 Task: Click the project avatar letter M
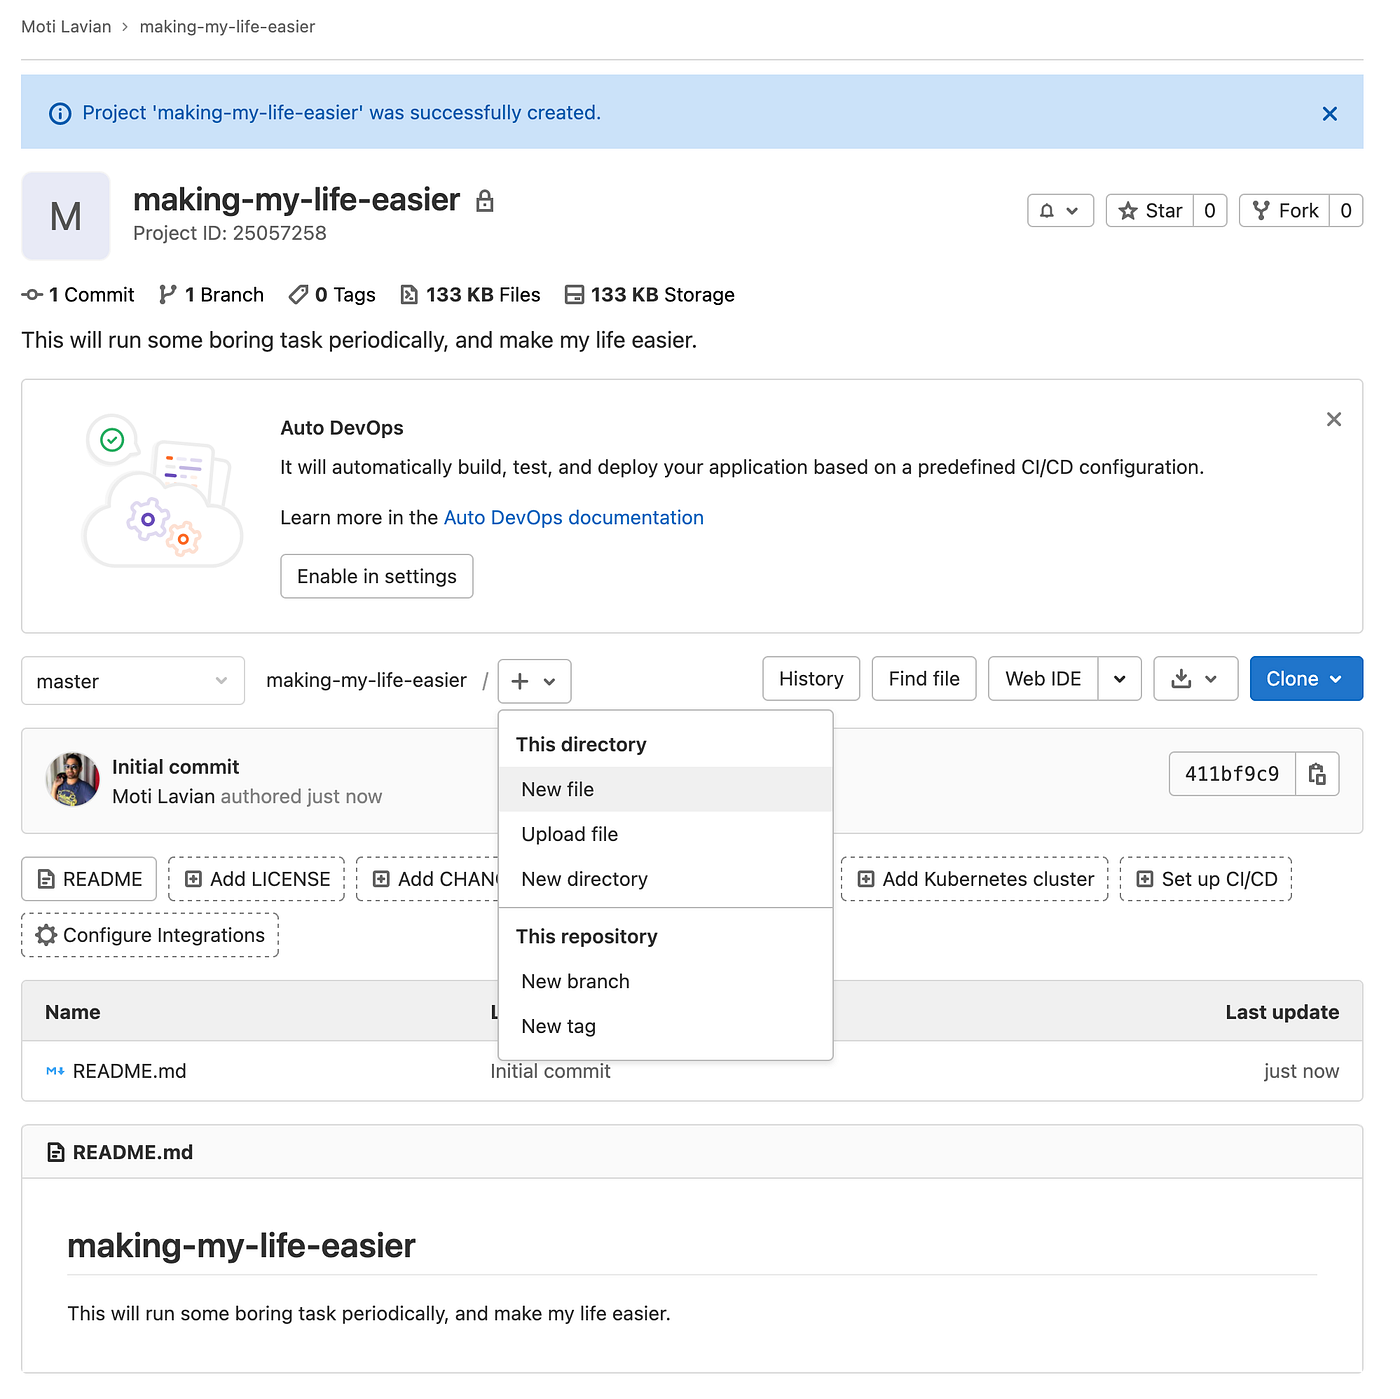pyautogui.click(x=66, y=216)
